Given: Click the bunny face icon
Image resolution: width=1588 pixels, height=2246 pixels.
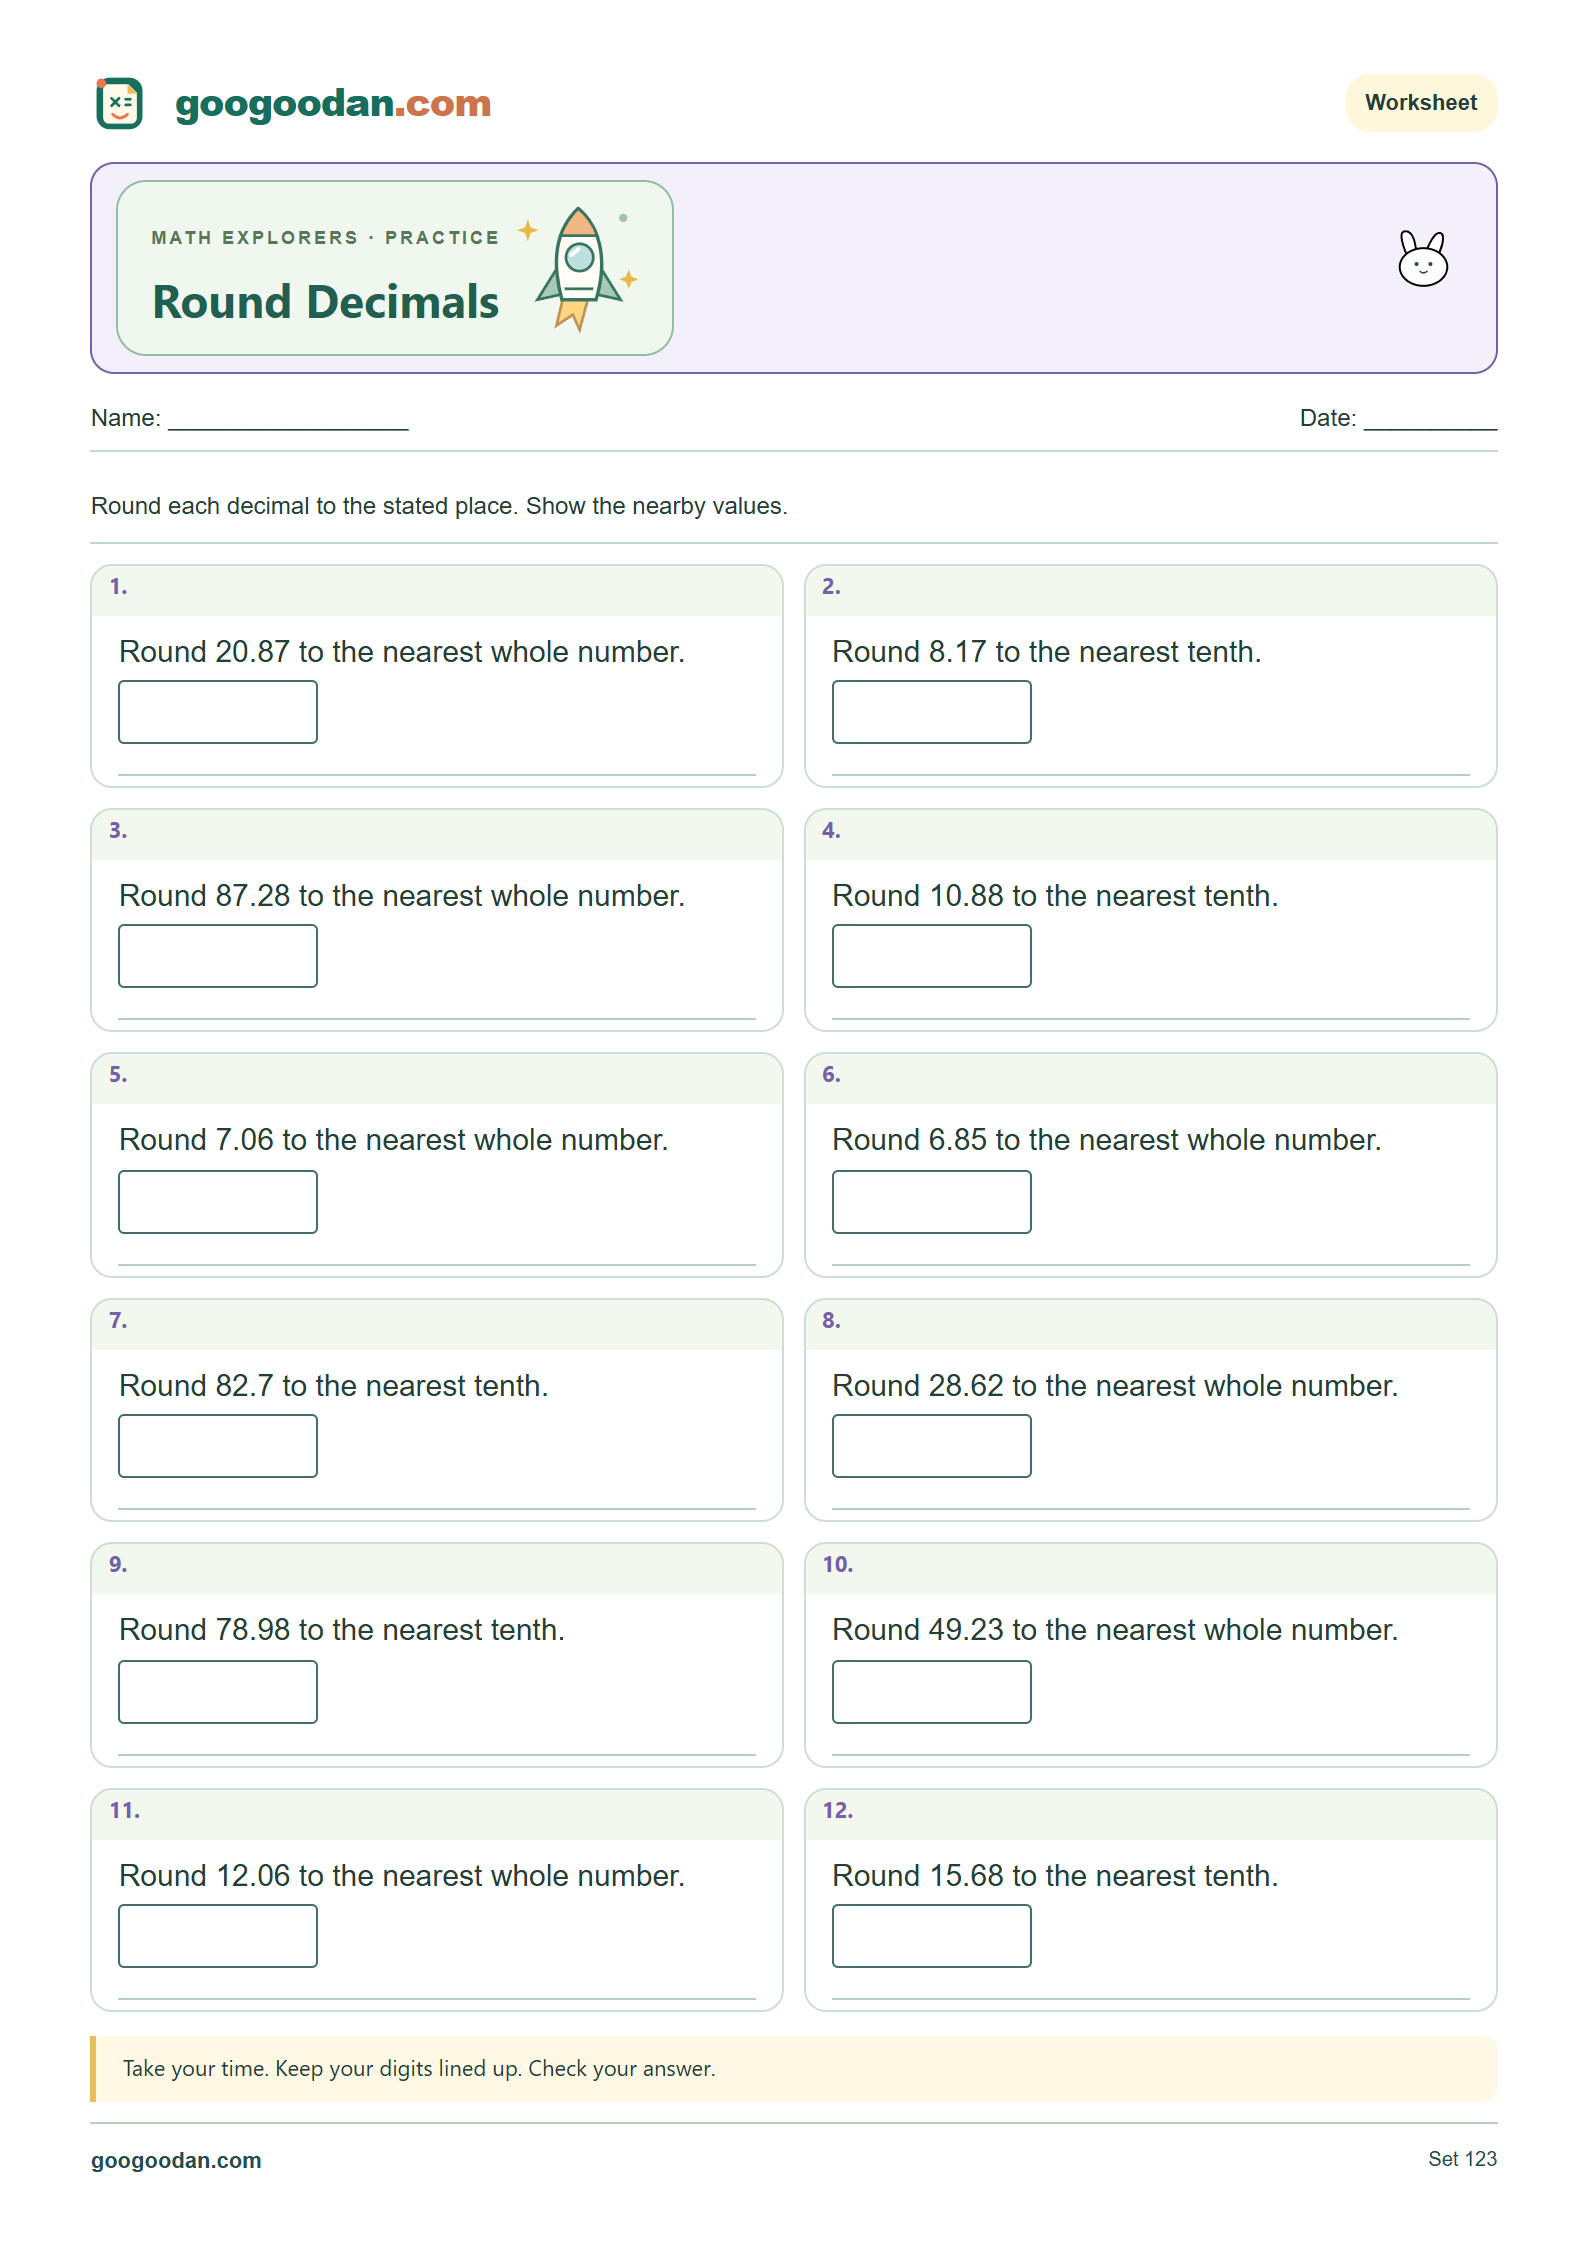Looking at the screenshot, I should tap(1422, 259).
